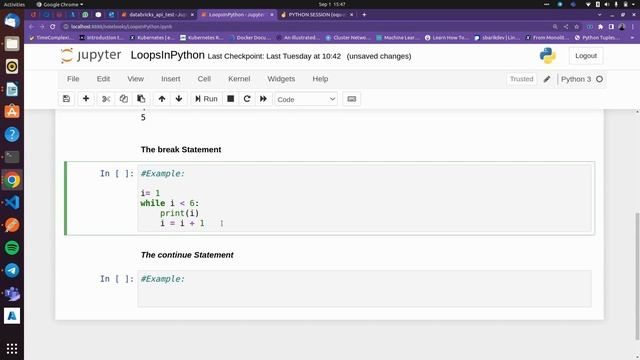Cut selected cells with scissors icon
The image size is (640, 360).
click(x=106, y=99)
